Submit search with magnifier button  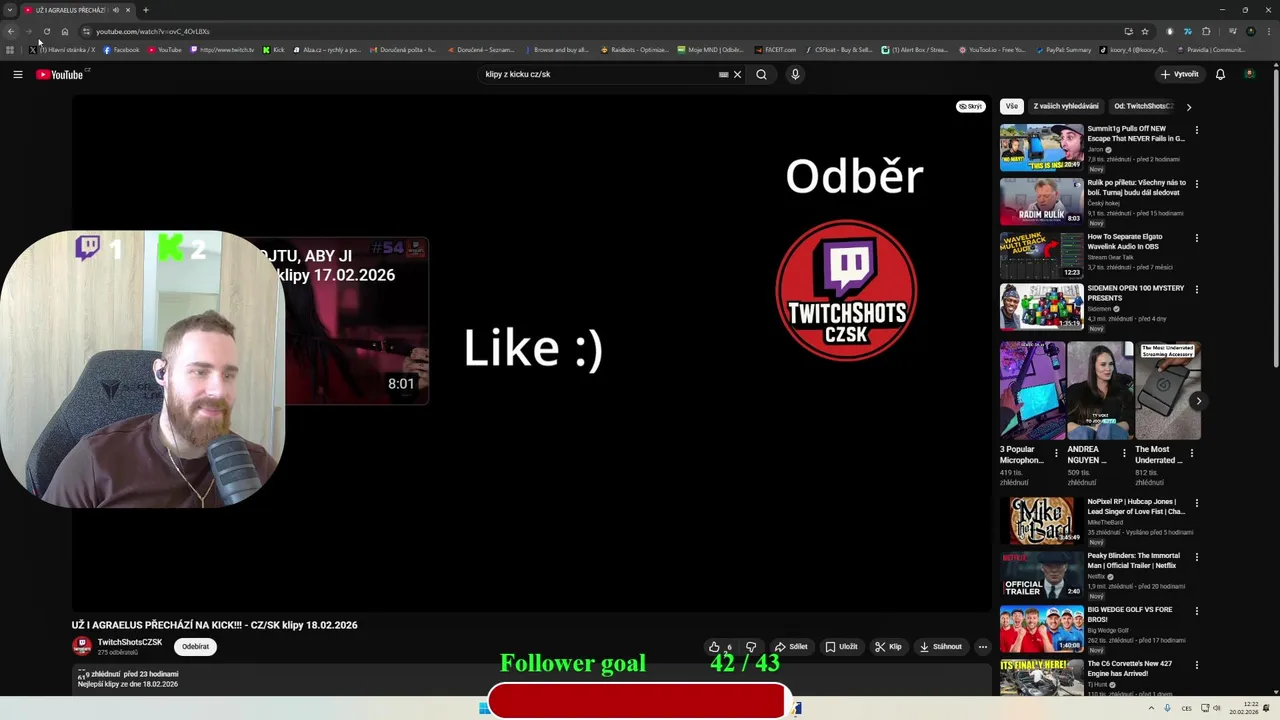[x=761, y=74]
